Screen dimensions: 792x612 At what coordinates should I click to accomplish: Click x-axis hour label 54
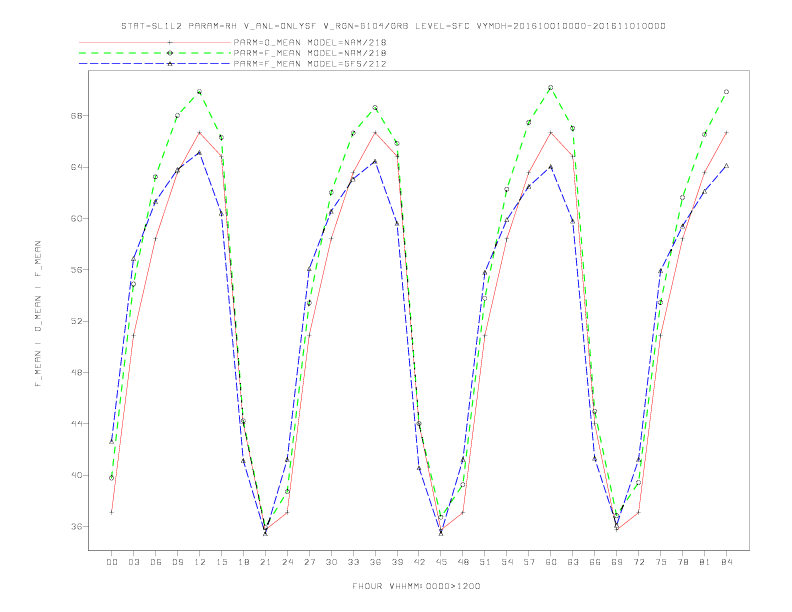pyautogui.click(x=507, y=562)
